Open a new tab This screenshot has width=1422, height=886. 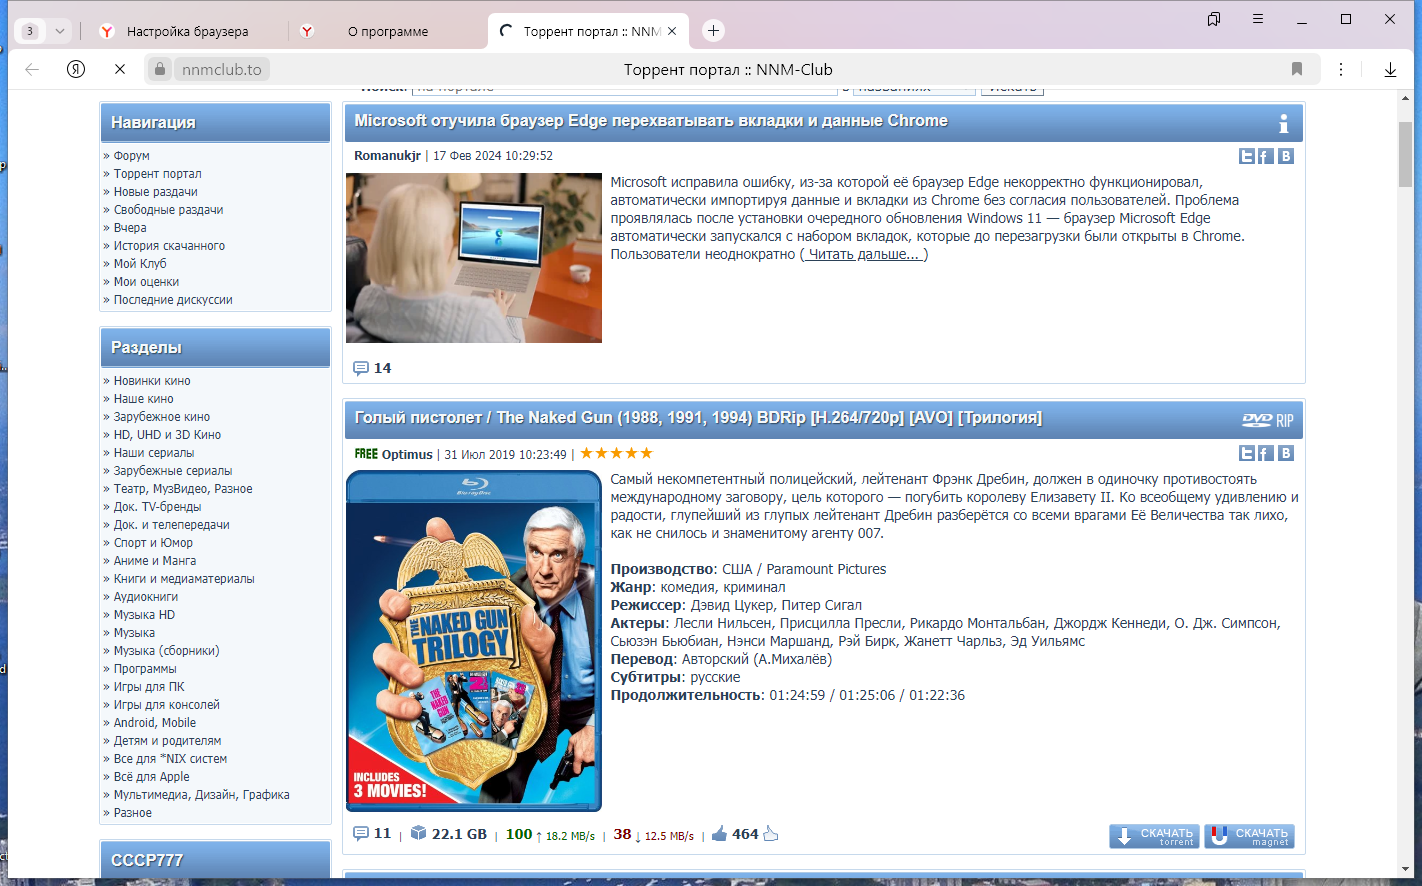tap(713, 31)
